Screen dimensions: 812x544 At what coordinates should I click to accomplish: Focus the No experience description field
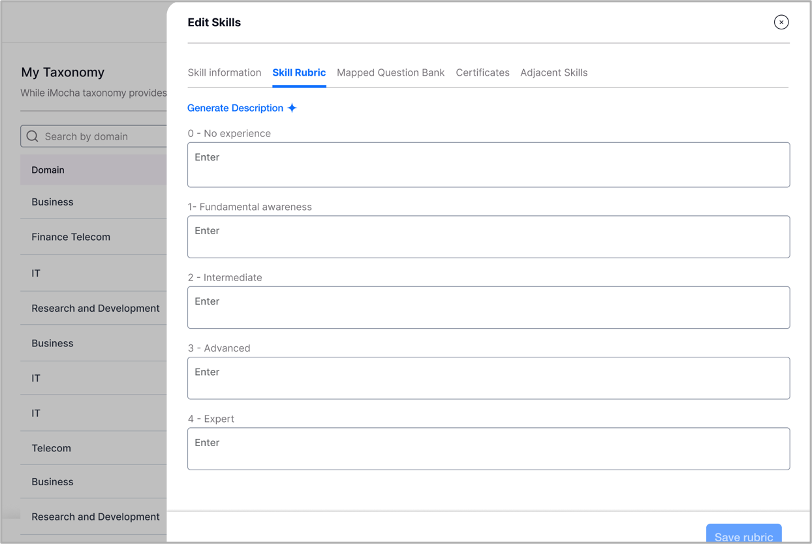point(488,165)
